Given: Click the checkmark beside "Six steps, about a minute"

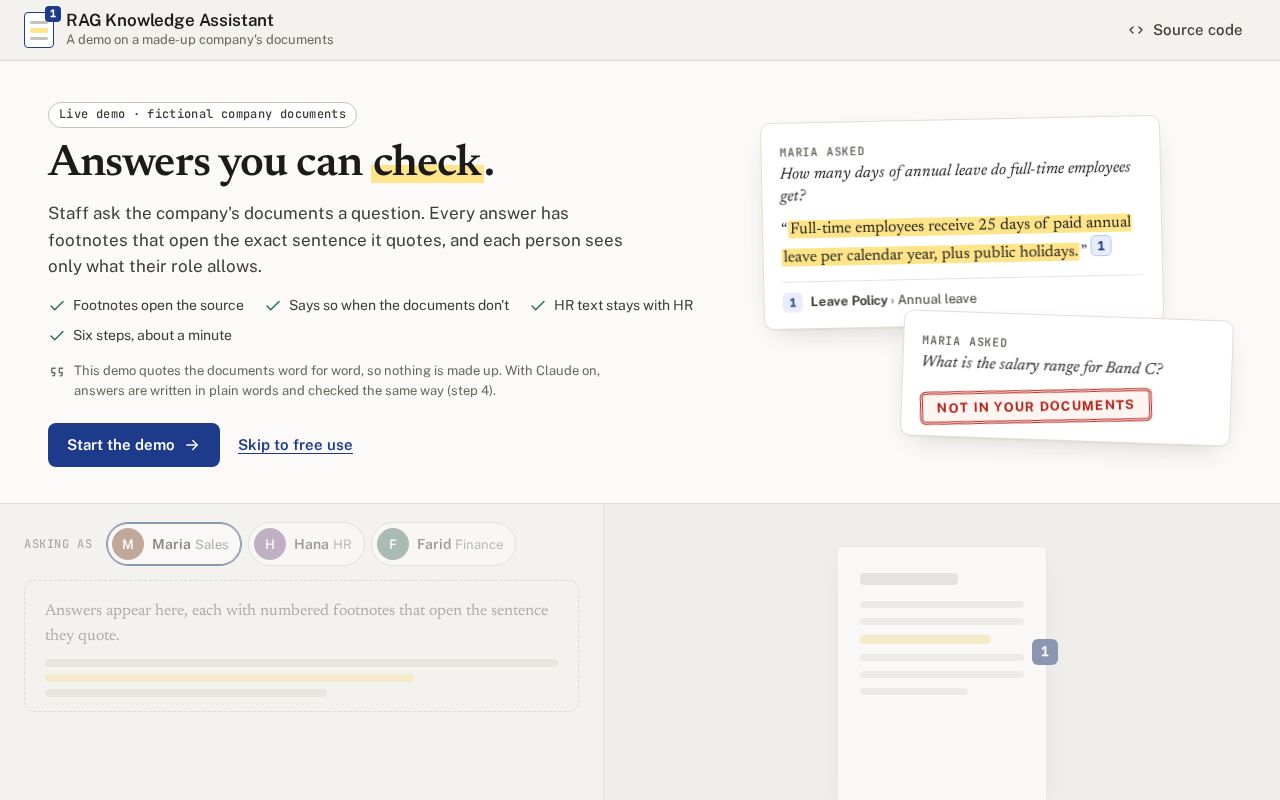Looking at the screenshot, I should (57, 335).
